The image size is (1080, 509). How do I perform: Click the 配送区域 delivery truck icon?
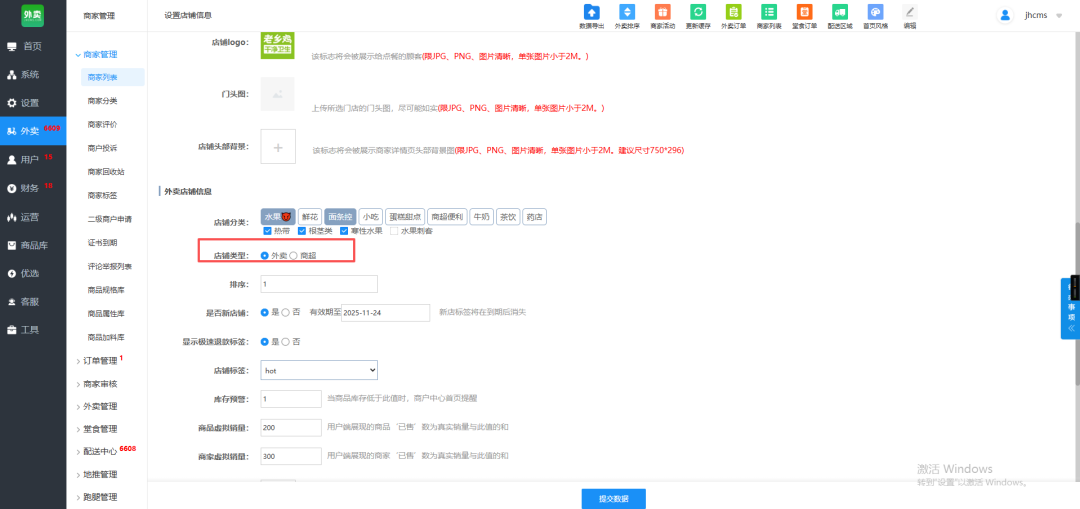coord(840,13)
